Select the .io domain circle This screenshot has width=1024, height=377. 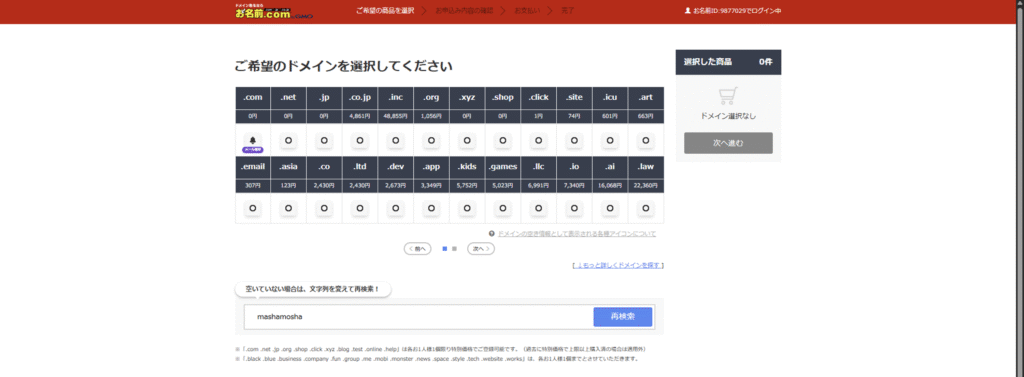pyautogui.click(x=574, y=208)
